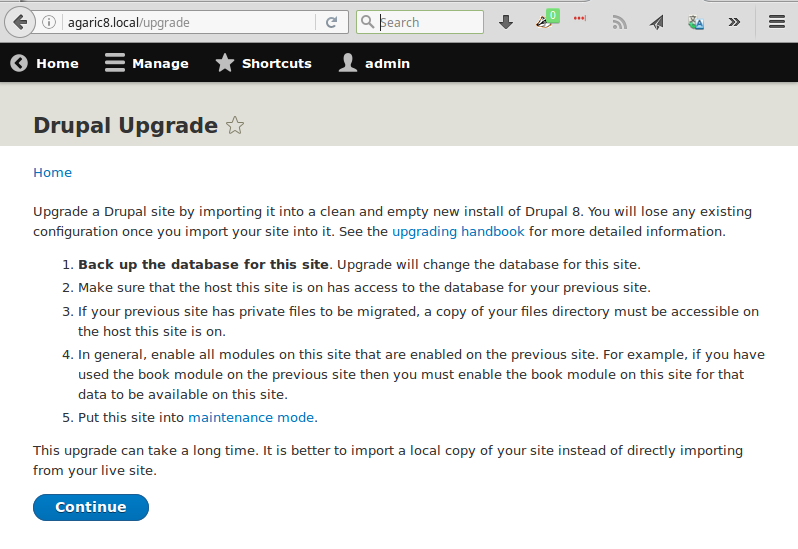Image resolution: width=798 pixels, height=549 pixels.
Task: Click the red dots extension icon
Action: click(x=580, y=20)
